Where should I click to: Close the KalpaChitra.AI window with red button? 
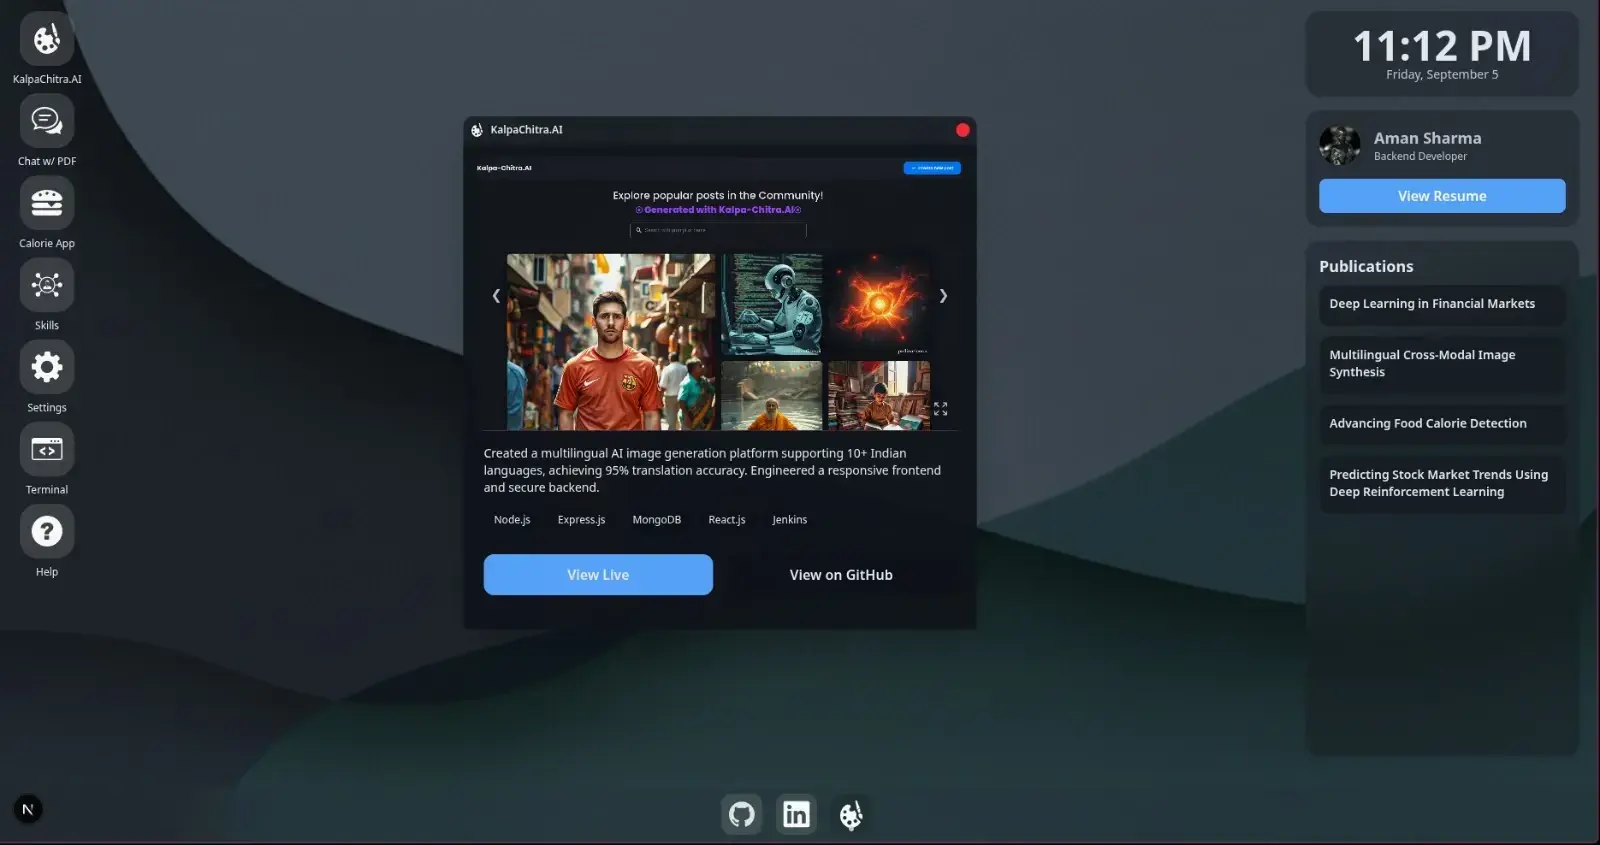coord(963,130)
